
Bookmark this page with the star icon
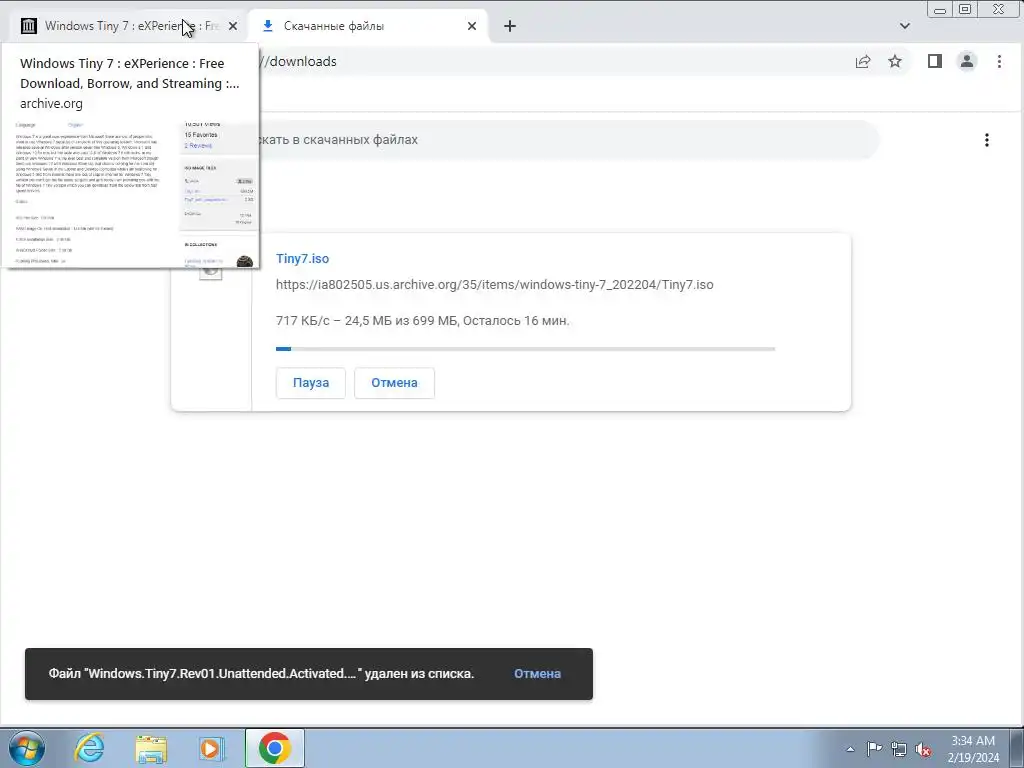[x=895, y=61]
